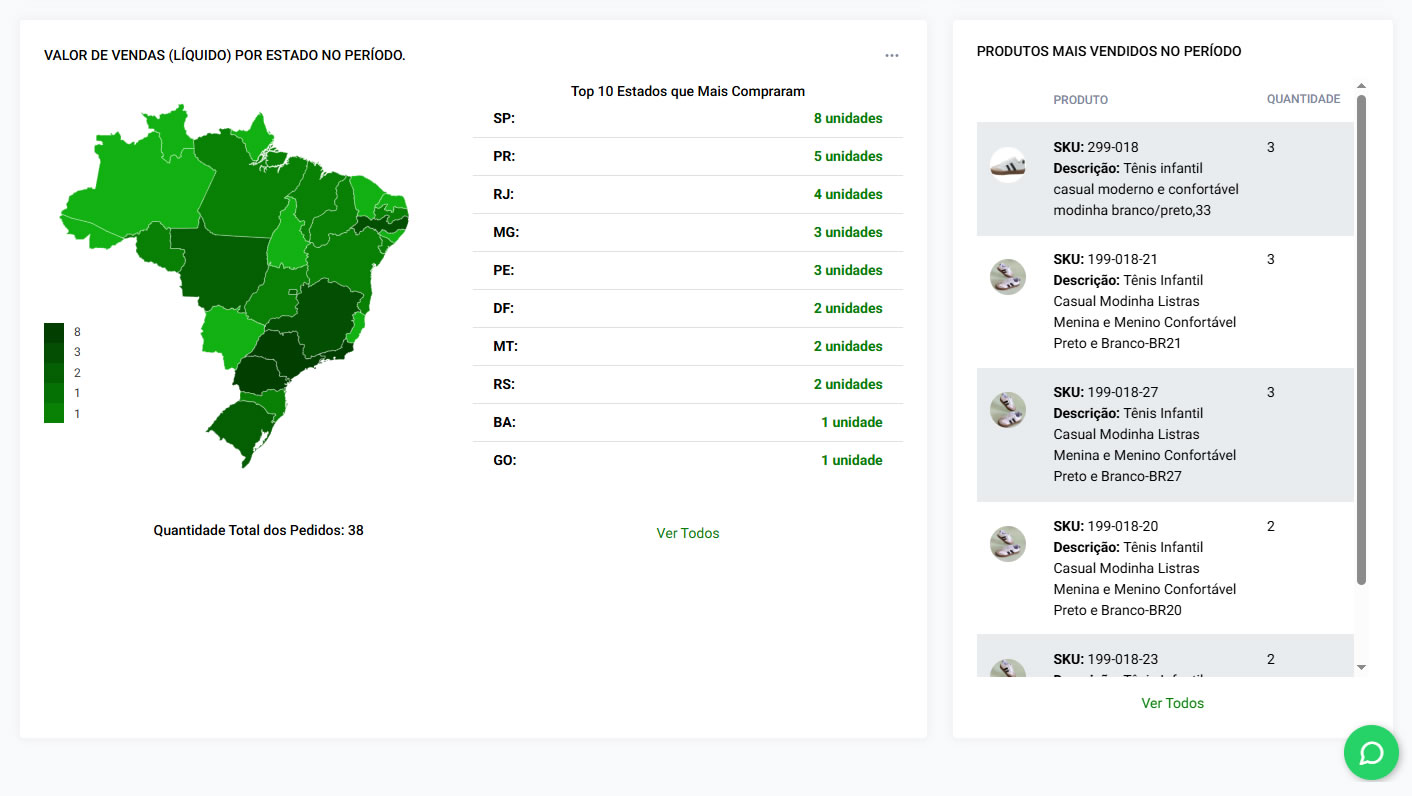Click '1 unidade' next to GO
This screenshot has width=1412, height=796.
[851, 460]
